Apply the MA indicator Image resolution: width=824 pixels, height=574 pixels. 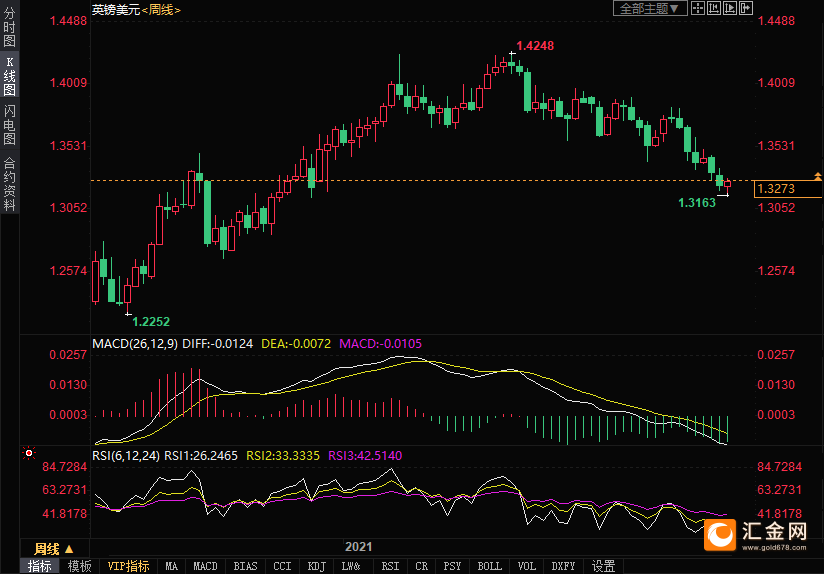coord(171,566)
